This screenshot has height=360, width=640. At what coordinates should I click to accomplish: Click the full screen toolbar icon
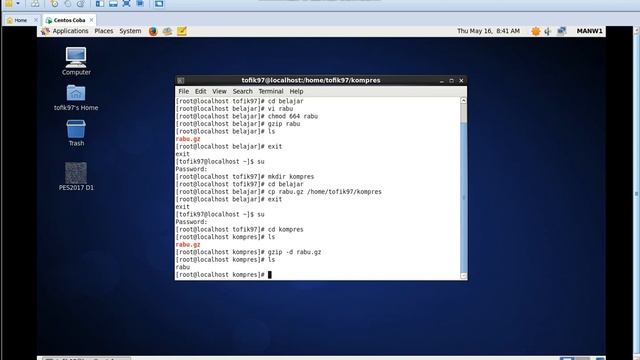coord(127,4)
